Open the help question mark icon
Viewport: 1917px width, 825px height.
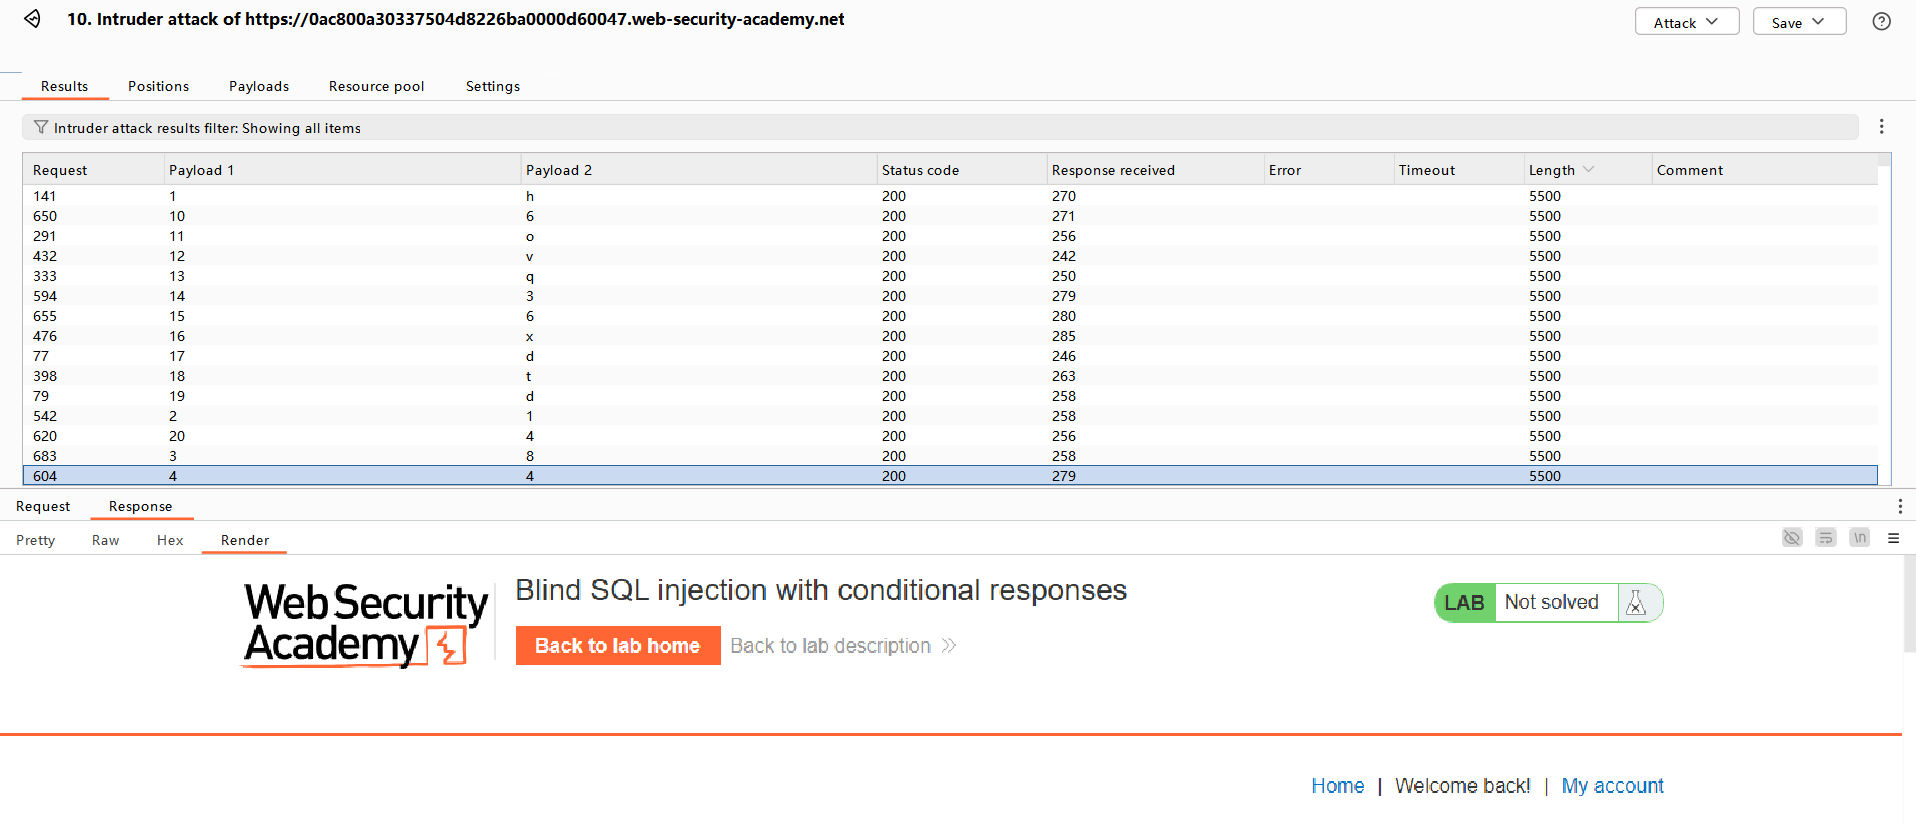tap(1881, 21)
